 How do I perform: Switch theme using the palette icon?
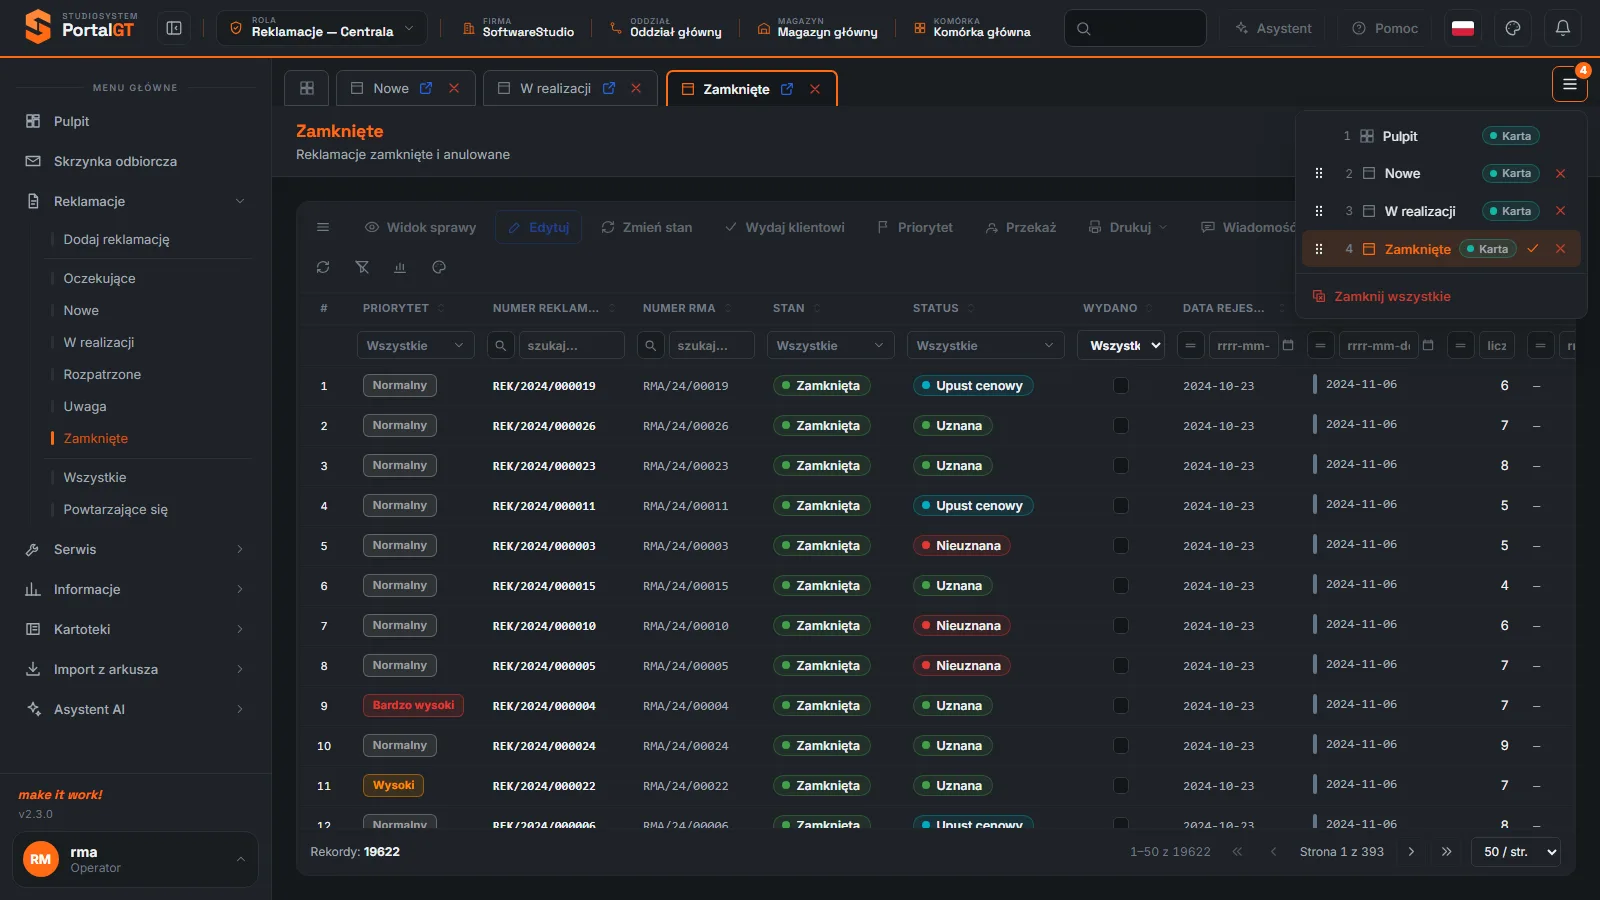coord(1513,28)
